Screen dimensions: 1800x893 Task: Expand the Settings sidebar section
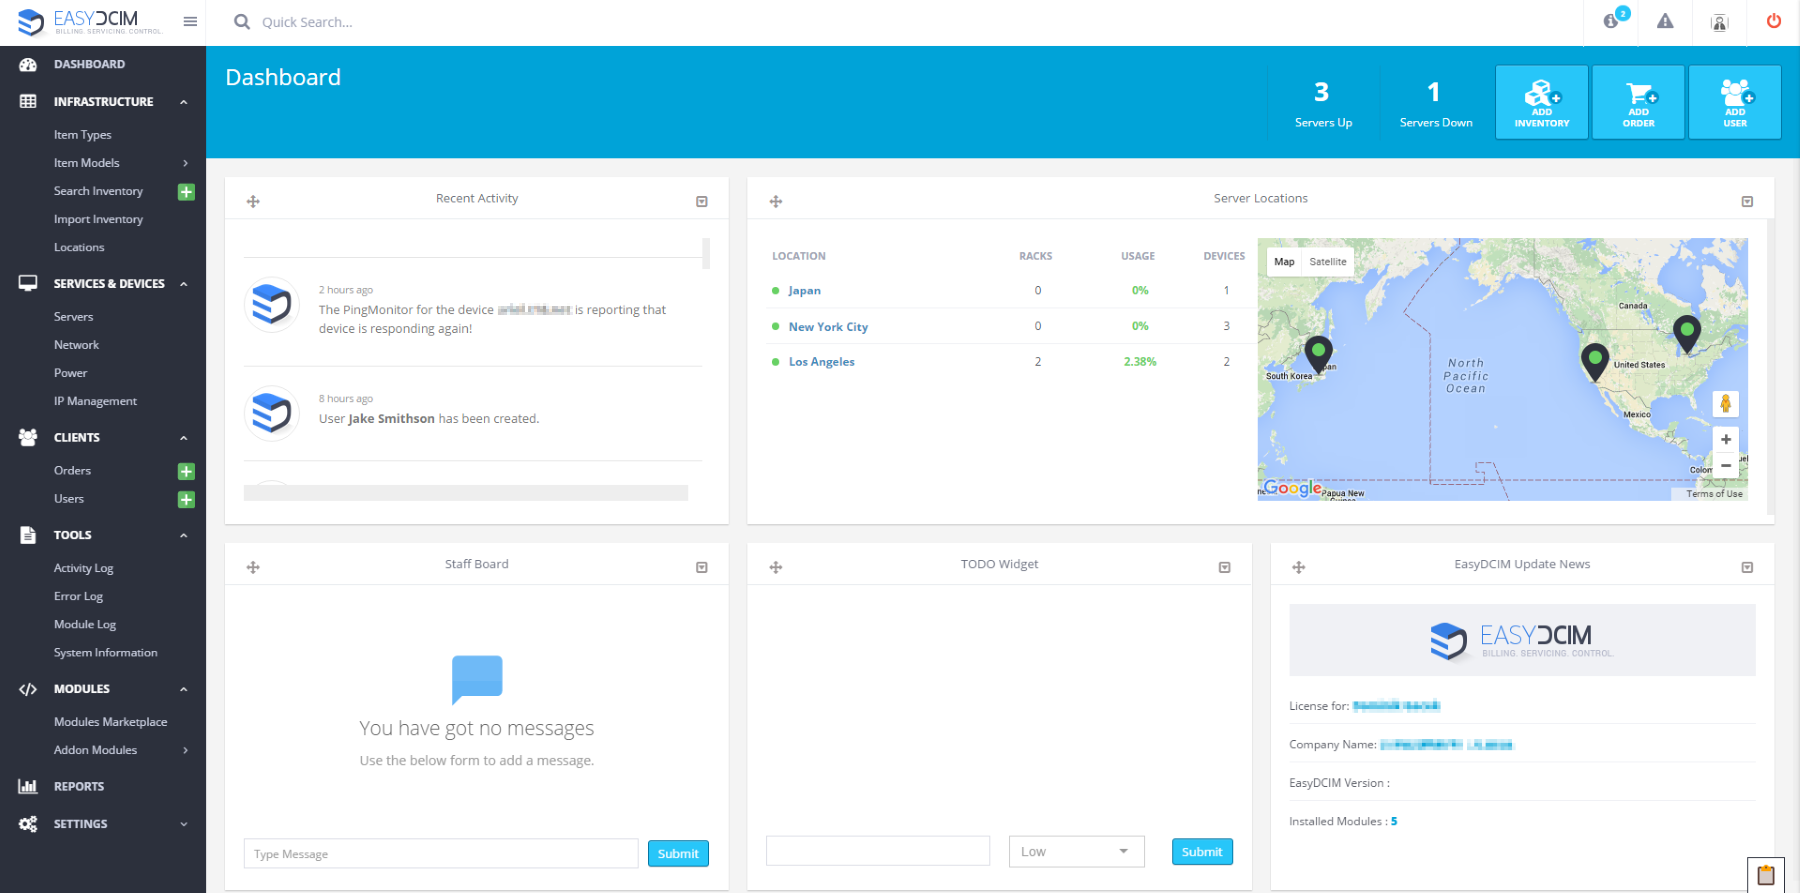(x=184, y=824)
